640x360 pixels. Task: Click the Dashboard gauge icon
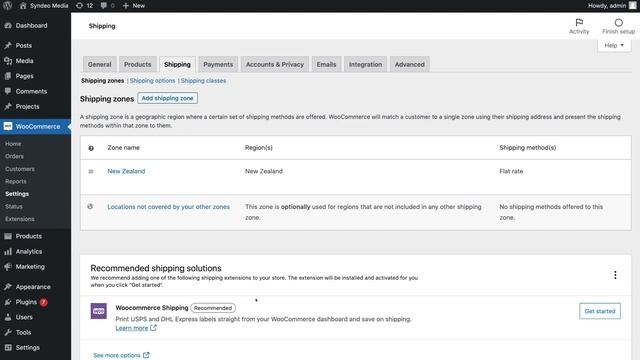tap(8, 25)
